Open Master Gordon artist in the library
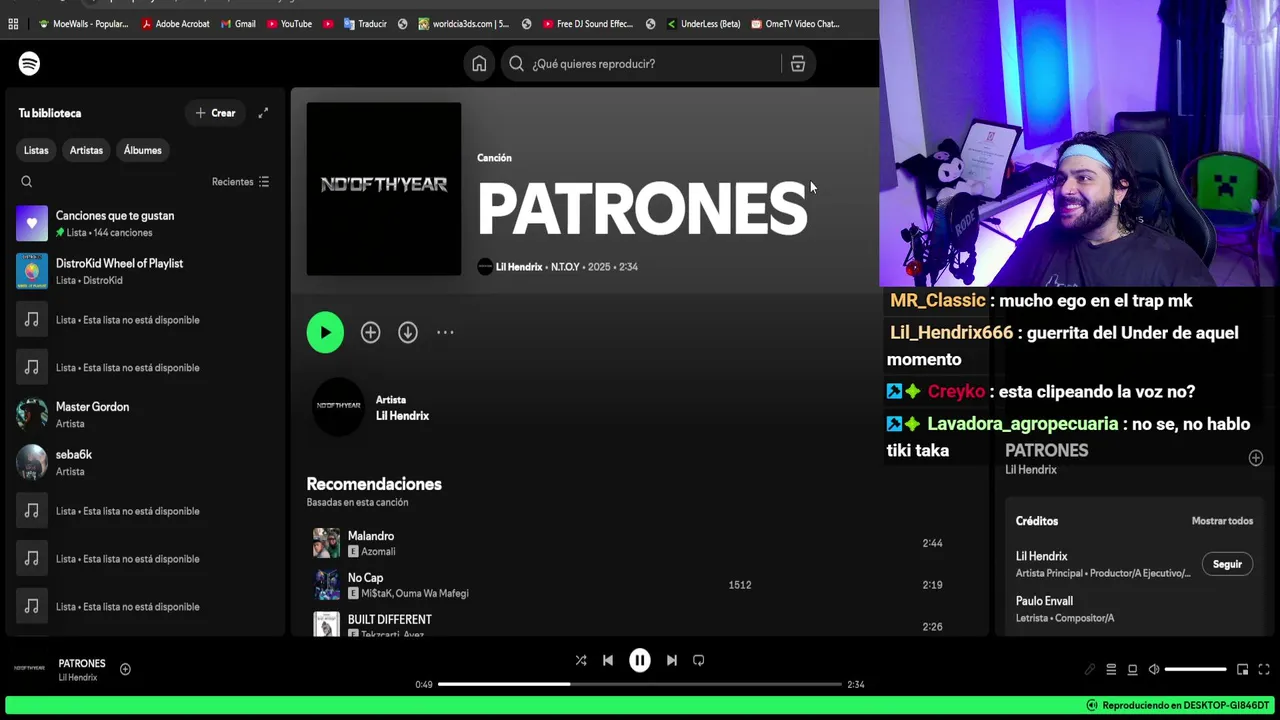Screen dimensions: 1280x720 [x=145, y=414]
